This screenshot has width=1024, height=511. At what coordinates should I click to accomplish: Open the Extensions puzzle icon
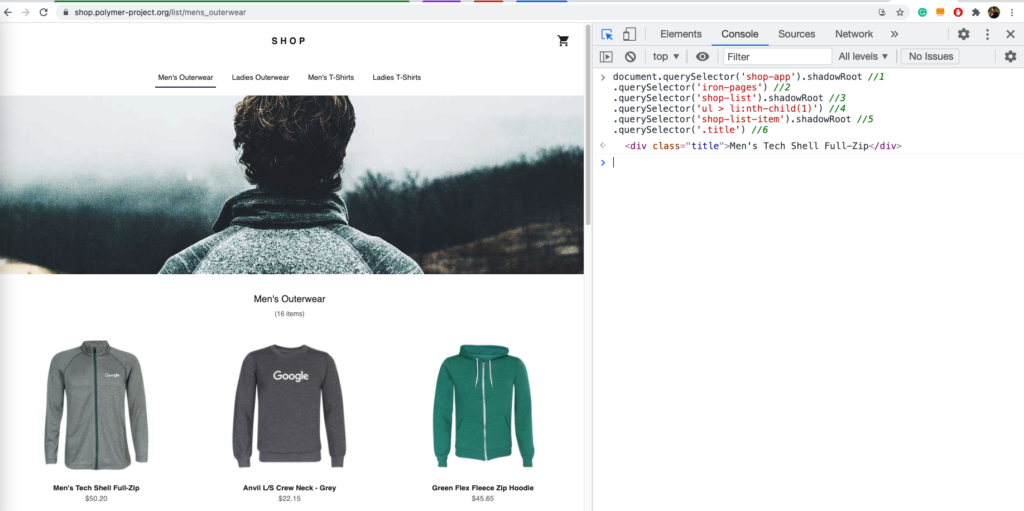[x=975, y=12]
